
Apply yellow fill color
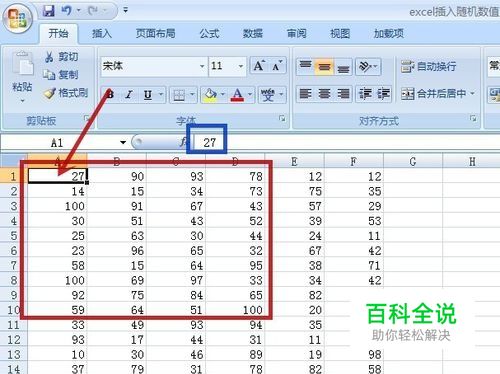click(210, 95)
